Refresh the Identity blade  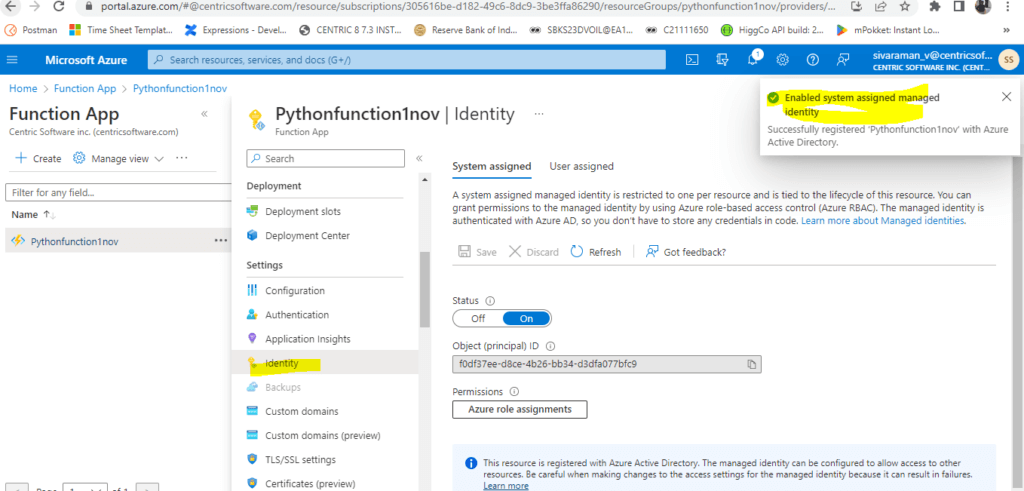point(596,252)
